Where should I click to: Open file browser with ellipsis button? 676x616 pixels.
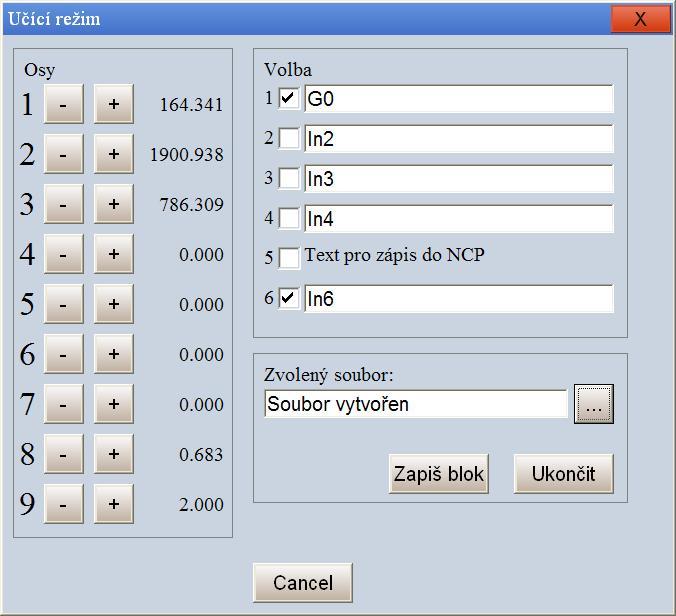[x=593, y=404]
